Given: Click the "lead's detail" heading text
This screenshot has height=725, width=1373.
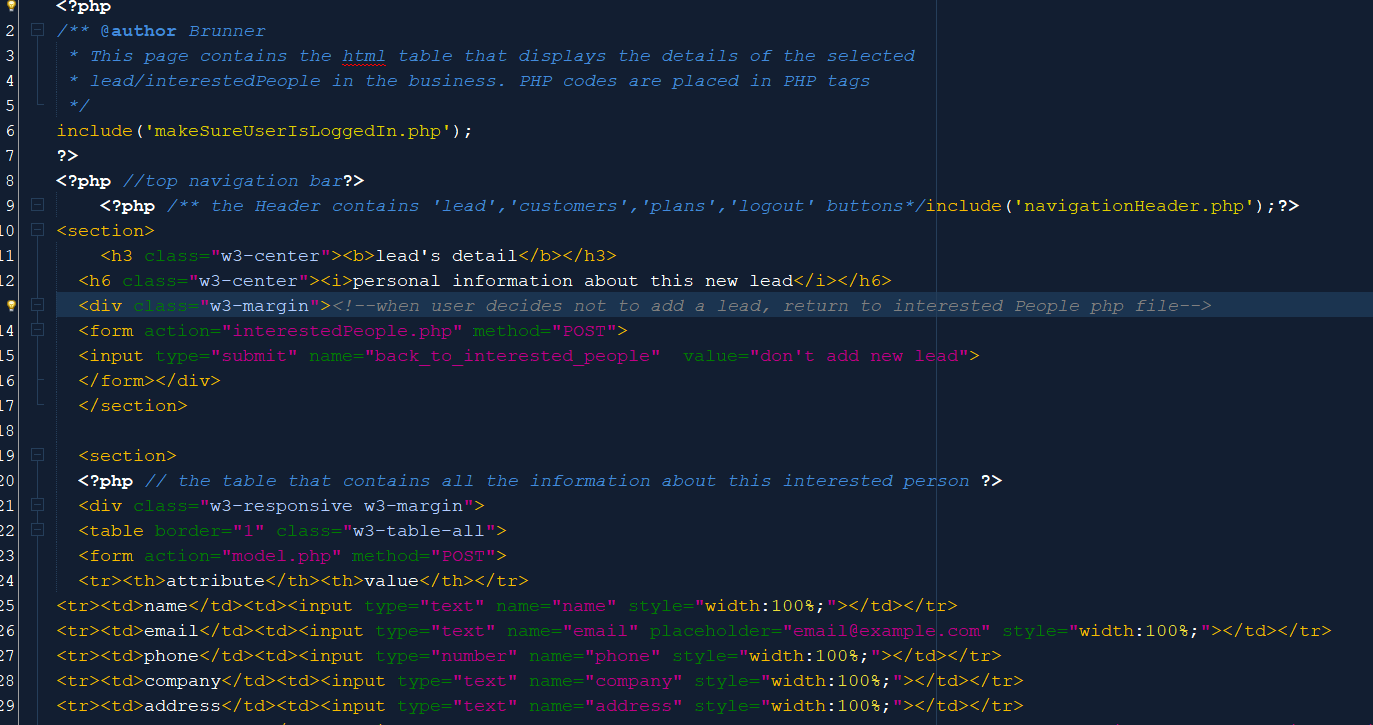Looking at the screenshot, I should tap(446, 256).
